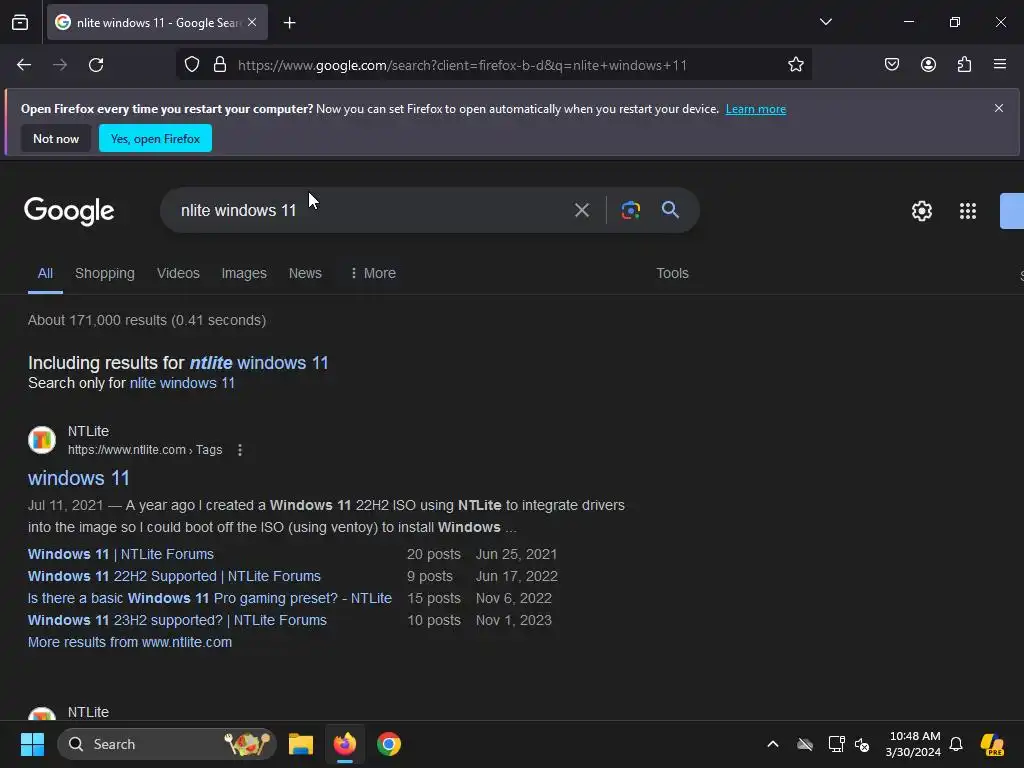Switch to the Images tab
Viewport: 1024px width, 768px height.
click(244, 273)
